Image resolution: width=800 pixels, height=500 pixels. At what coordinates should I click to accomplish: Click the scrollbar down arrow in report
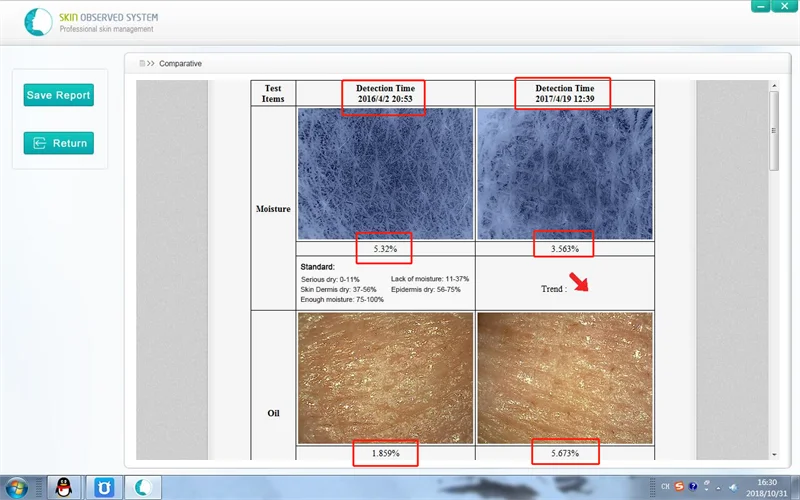click(773, 455)
